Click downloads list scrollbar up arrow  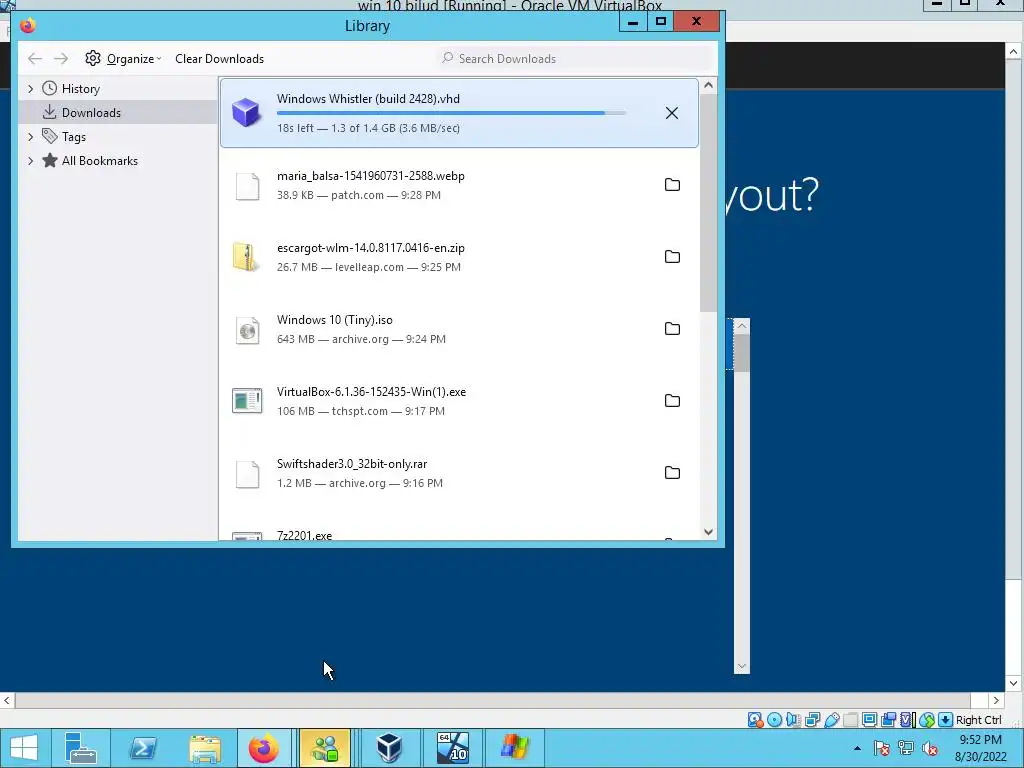point(708,86)
